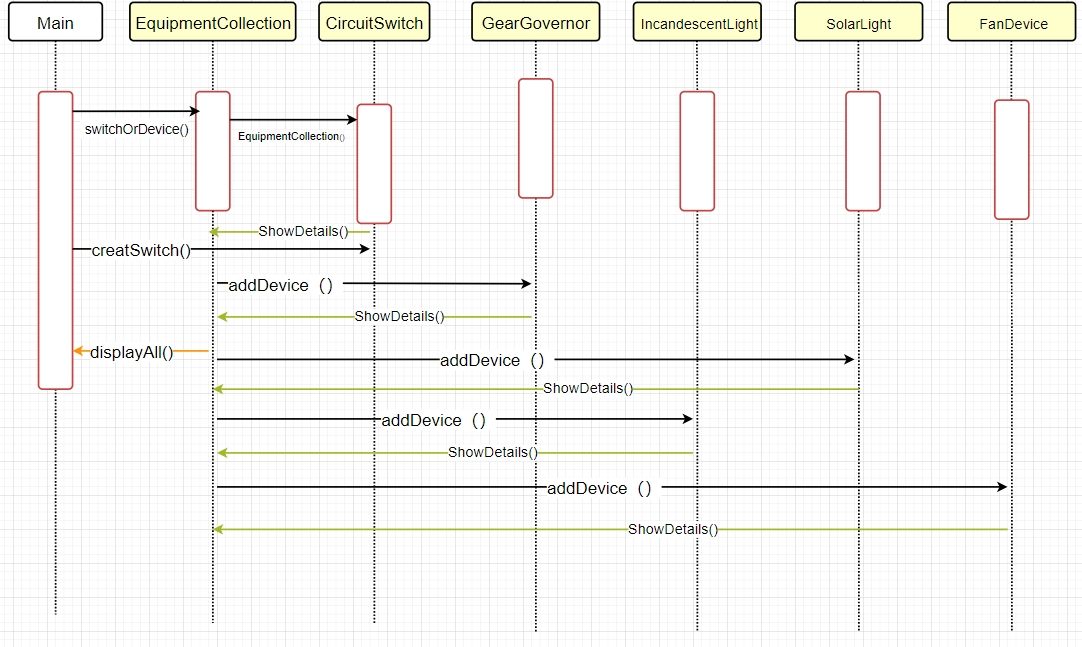Click the addDevice () label toward GearGovernor

pos(281,286)
